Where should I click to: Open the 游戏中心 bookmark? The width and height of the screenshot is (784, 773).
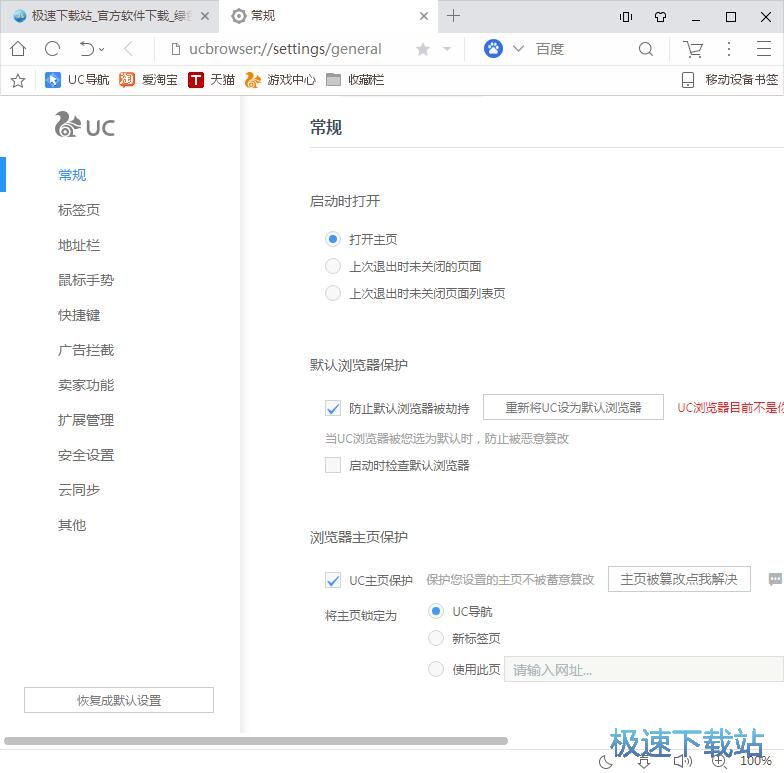280,80
